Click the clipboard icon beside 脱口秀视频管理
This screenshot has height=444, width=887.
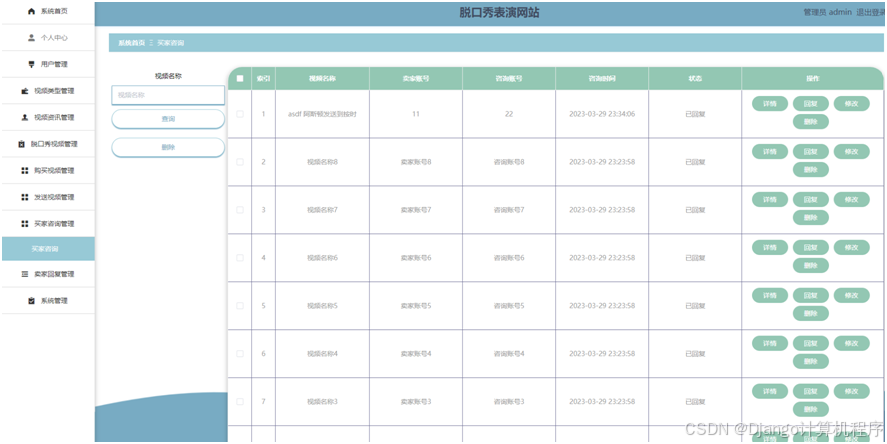point(21,144)
